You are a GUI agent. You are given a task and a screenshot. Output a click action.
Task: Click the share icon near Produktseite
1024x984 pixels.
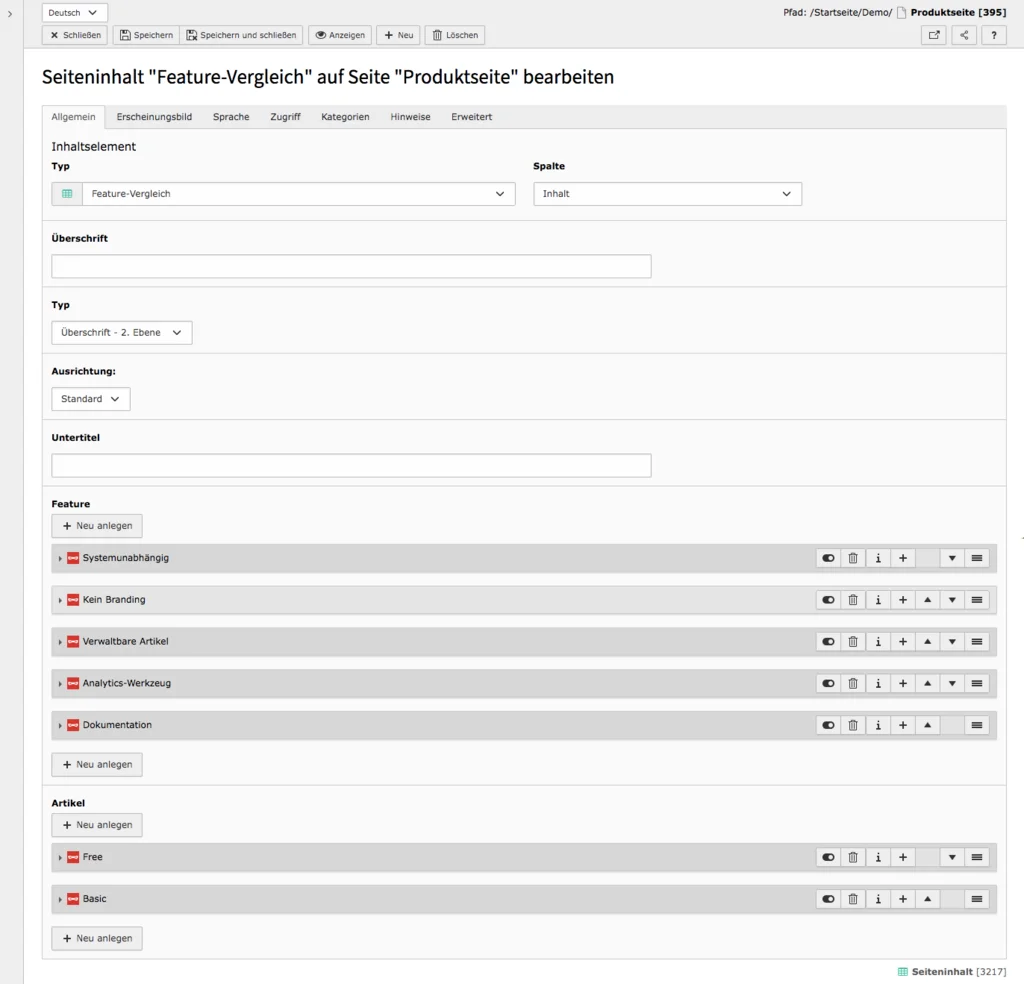click(963, 35)
